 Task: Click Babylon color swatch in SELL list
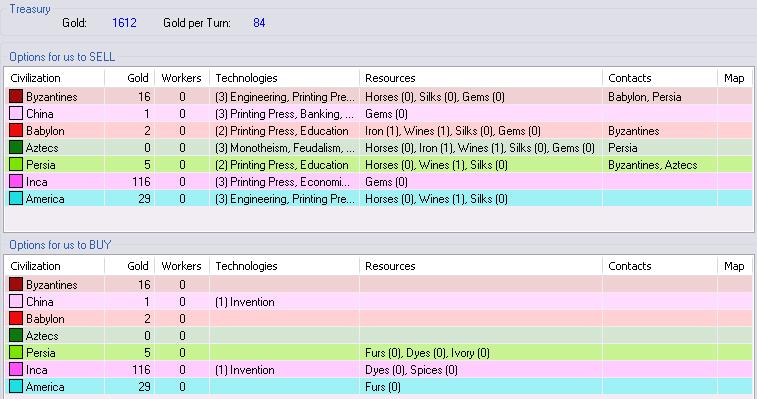[x=16, y=130]
